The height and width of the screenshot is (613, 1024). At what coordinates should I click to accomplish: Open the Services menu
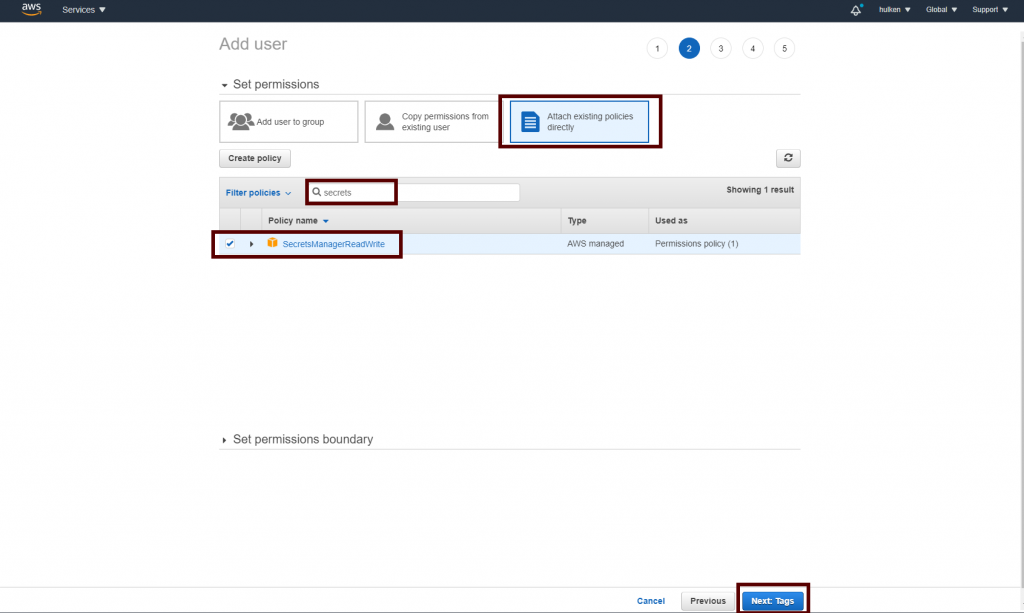84,10
